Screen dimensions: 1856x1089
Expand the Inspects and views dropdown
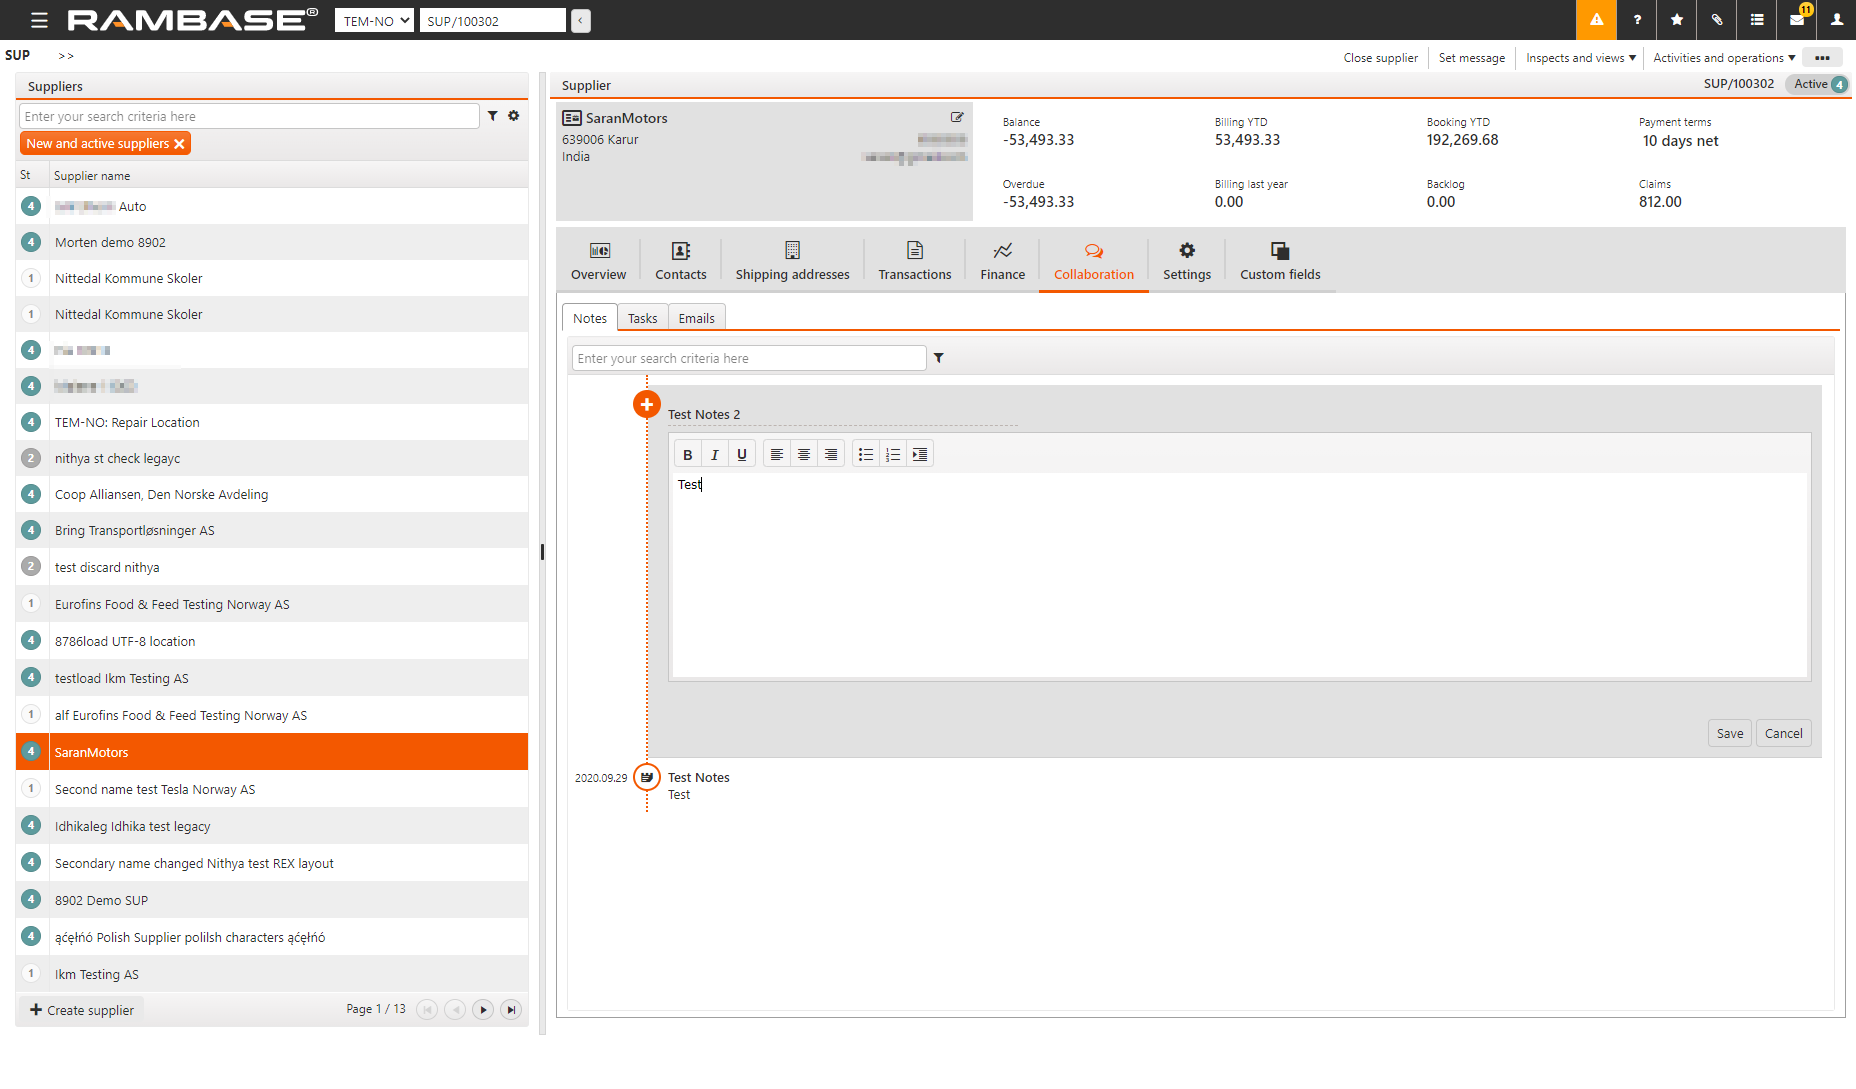(1580, 58)
